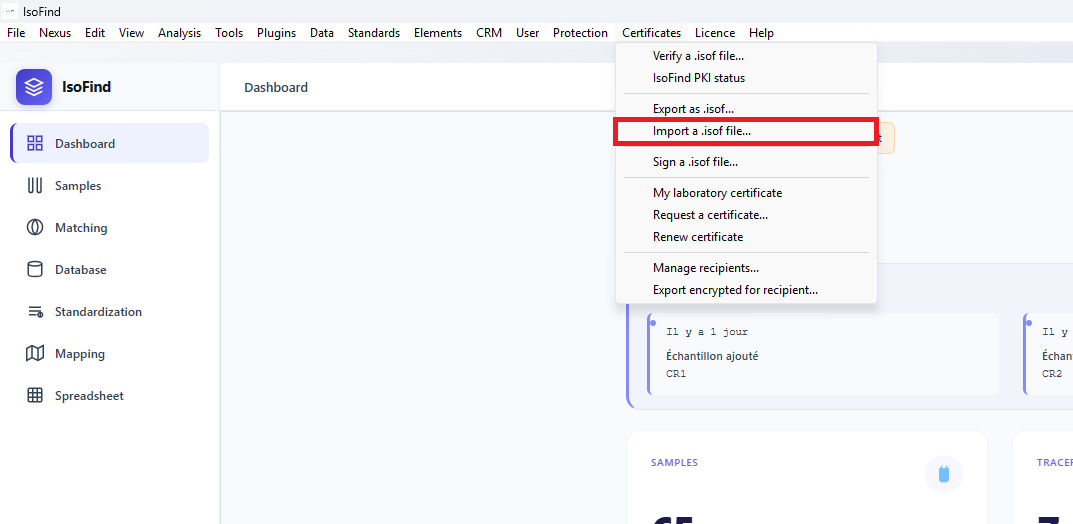Open the CR2 activity card
1073x524 pixels.
pyautogui.click(x=1048, y=354)
